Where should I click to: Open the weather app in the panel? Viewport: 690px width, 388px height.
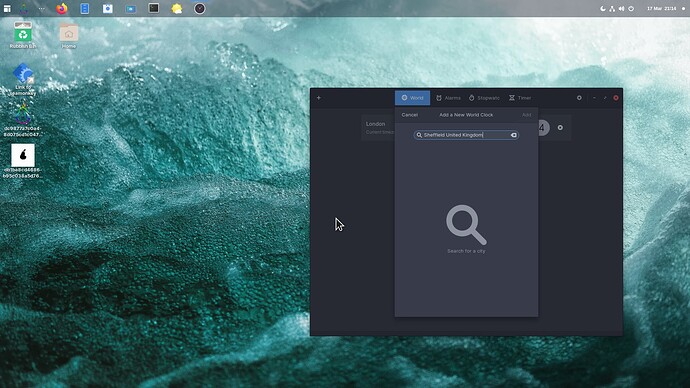click(x=176, y=8)
